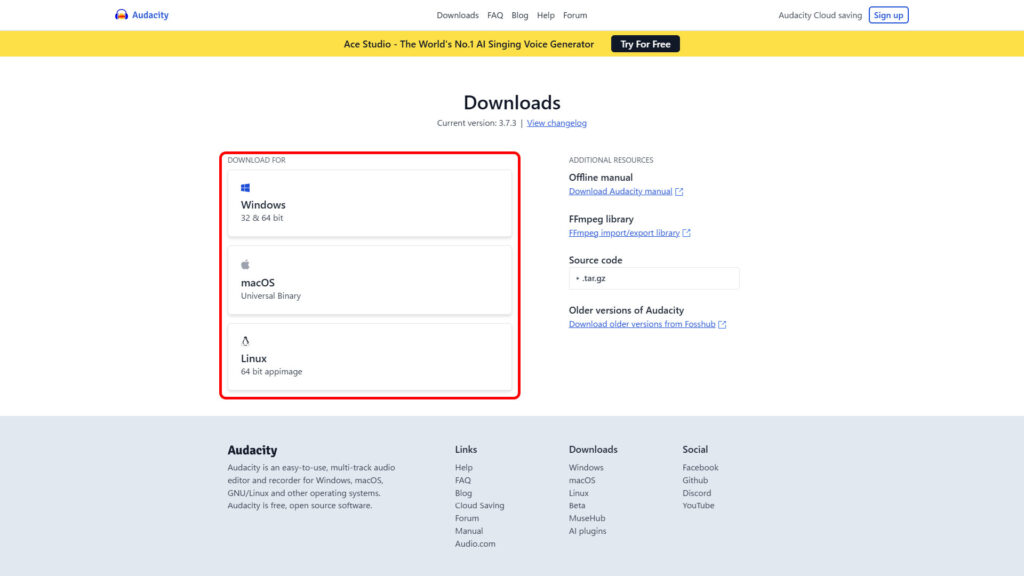Click the Audacity Cloud saving link
This screenshot has height=576, width=1024.
pyautogui.click(x=820, y=15)
